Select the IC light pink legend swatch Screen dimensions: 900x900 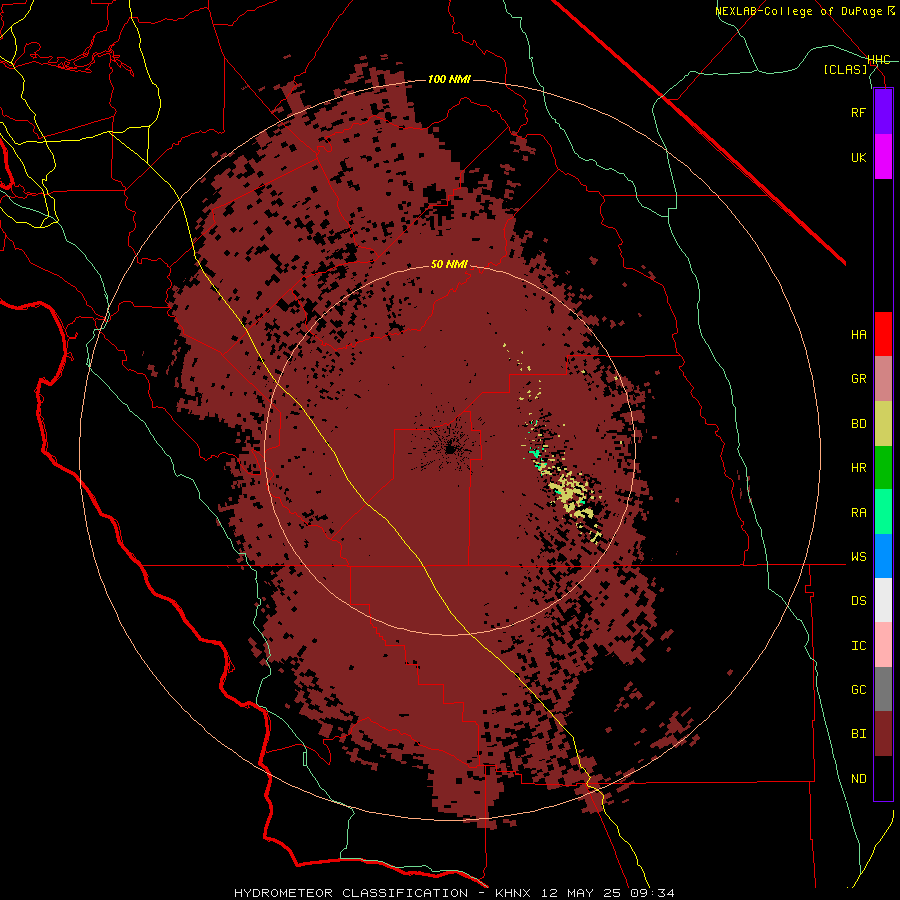point(883,645)
